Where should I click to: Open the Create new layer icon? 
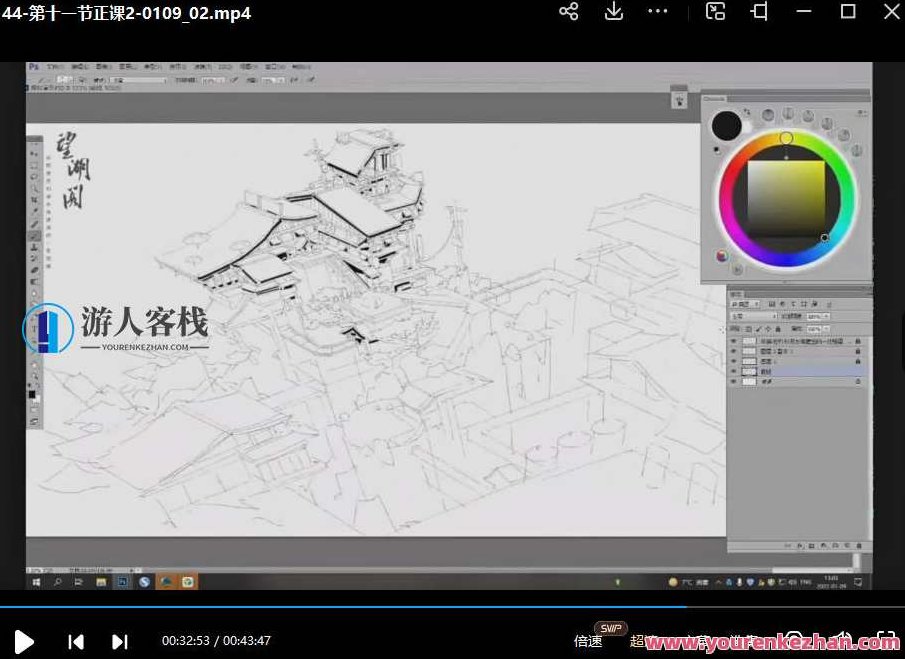coord(847,546)
